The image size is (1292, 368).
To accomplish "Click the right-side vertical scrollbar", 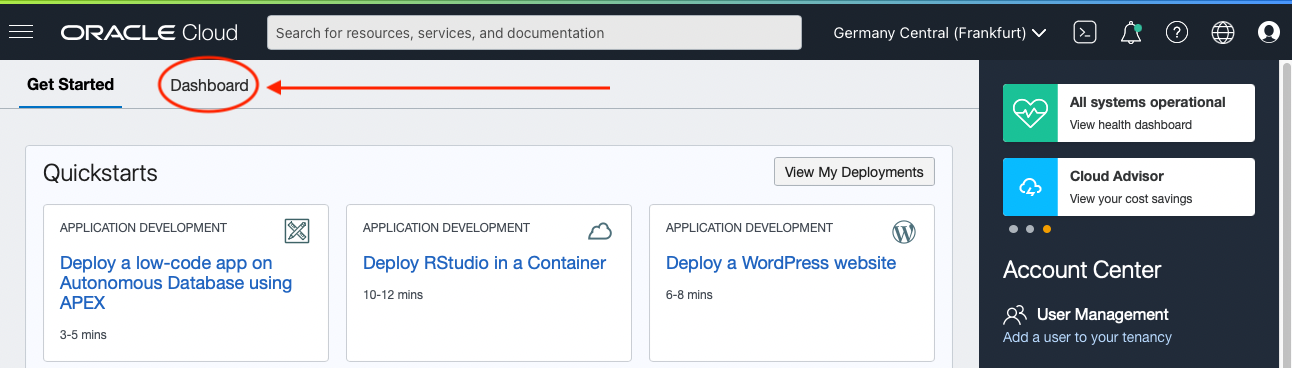I will point(1286,214).
